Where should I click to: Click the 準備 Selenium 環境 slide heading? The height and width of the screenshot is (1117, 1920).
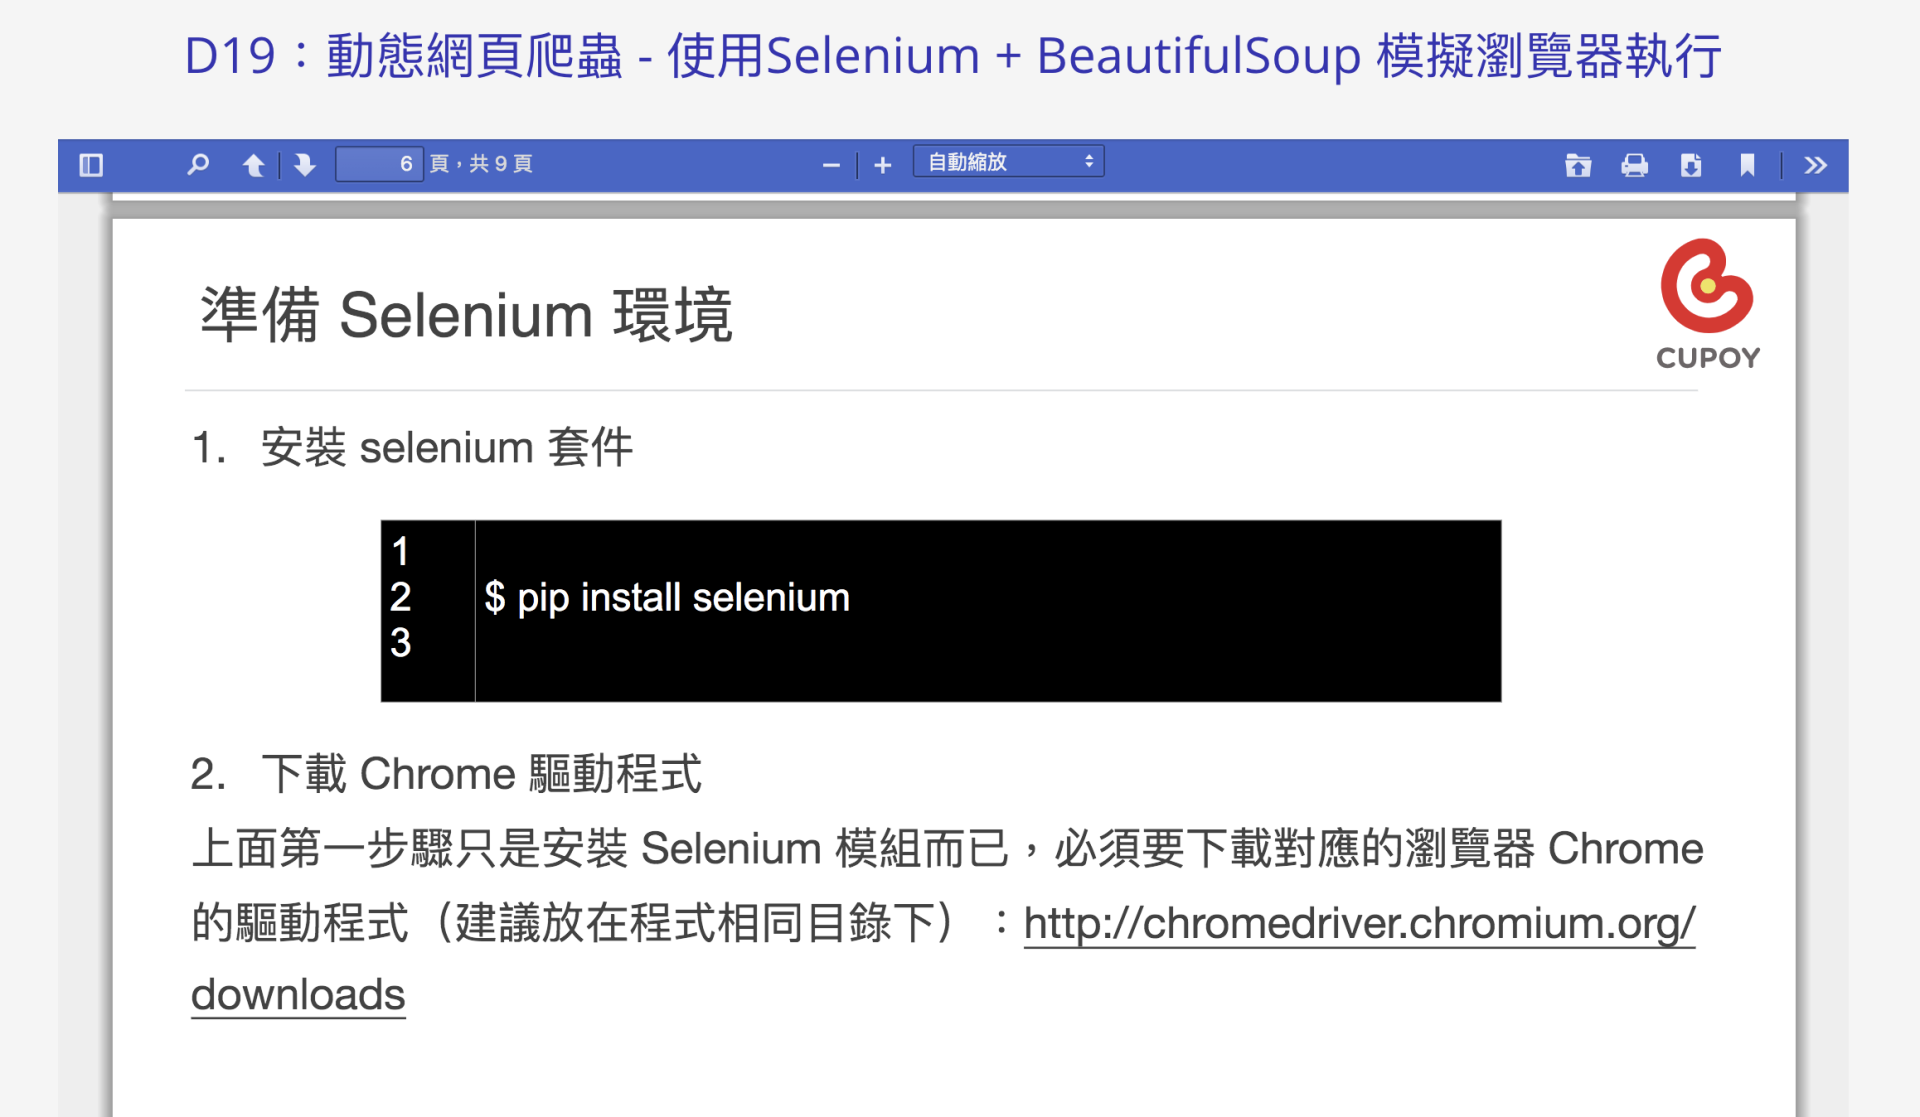(x=467, y=315)
